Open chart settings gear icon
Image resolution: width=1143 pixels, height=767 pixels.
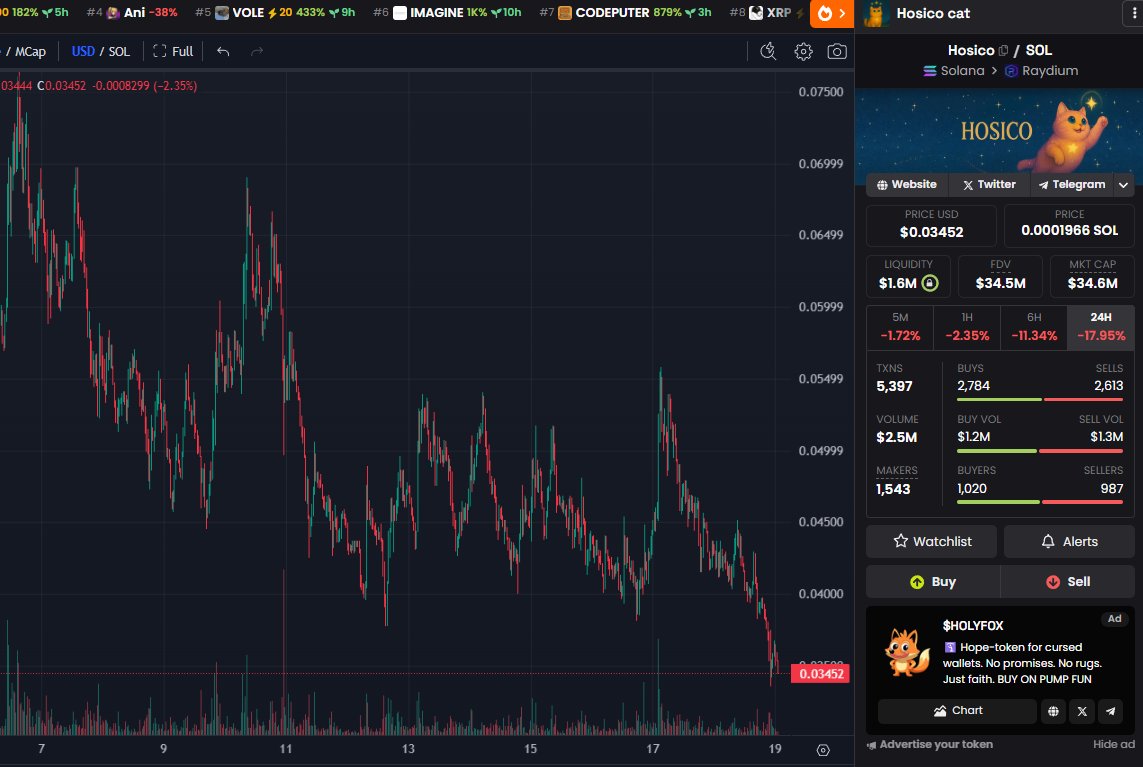[x=803, y=51]
